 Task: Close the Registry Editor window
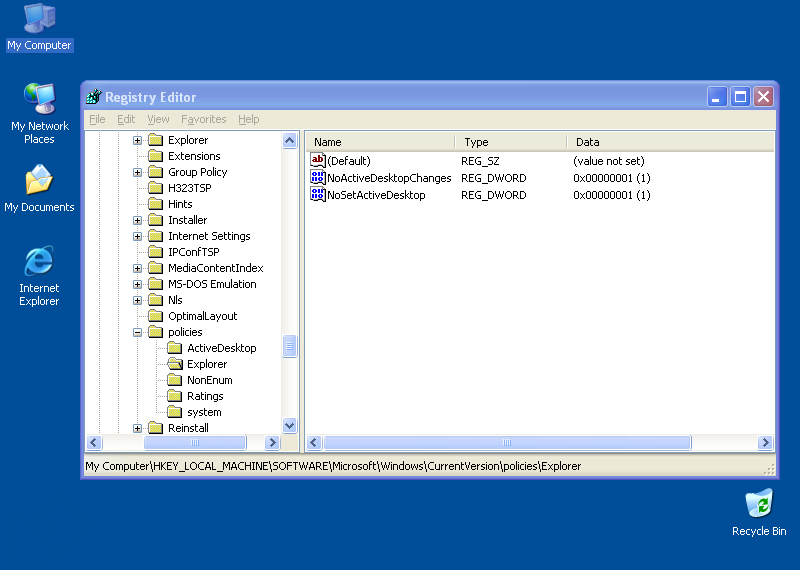click(x=764, y=96)
